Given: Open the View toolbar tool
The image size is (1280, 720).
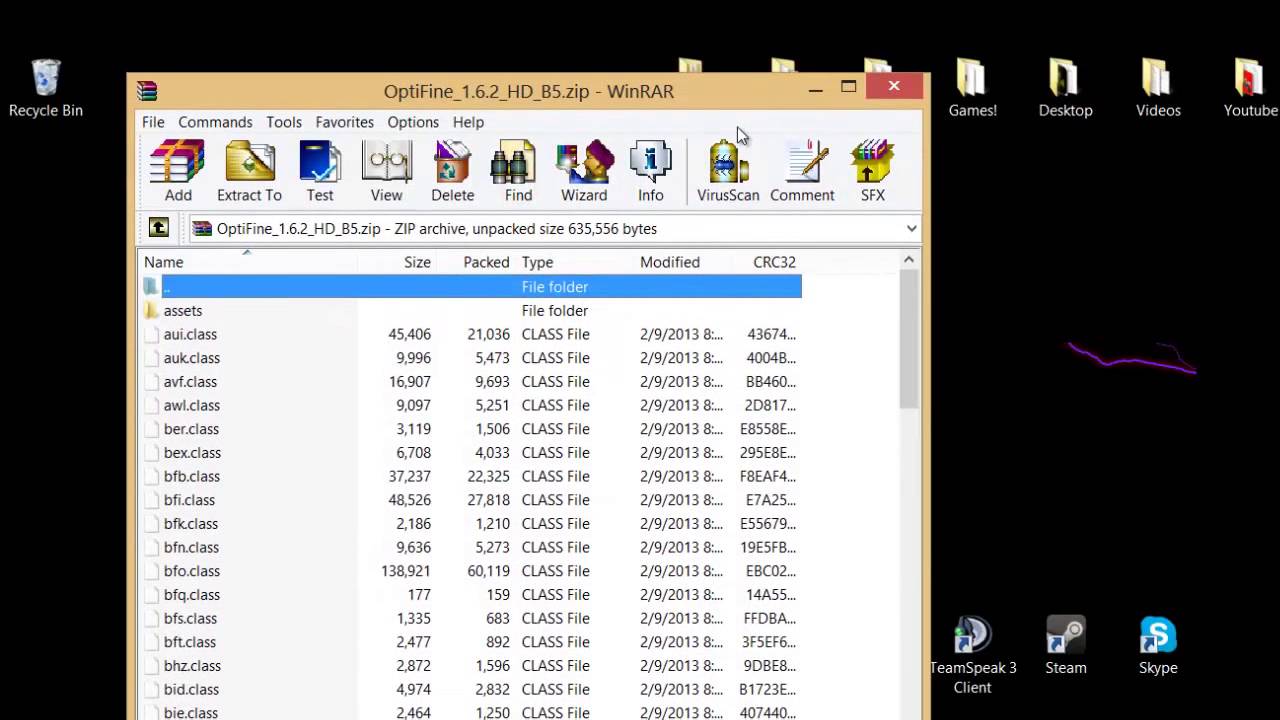Looking at the screenshot, I should (386, 171).
